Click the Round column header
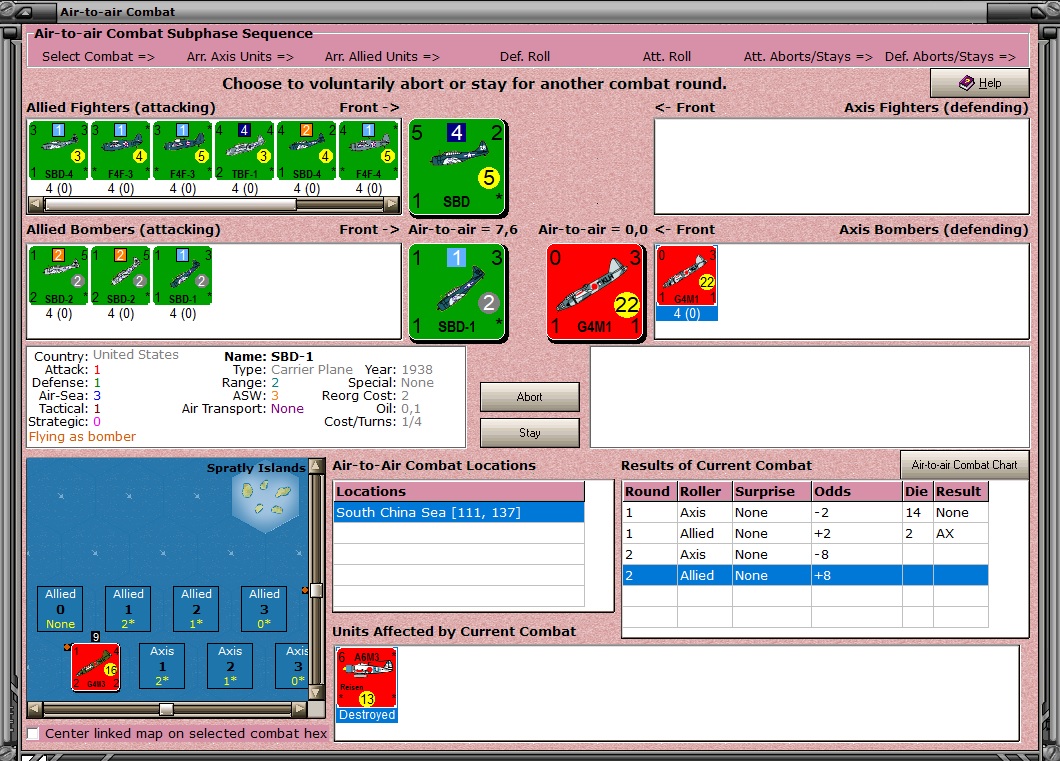The image size is (1060, 761). (x=650, y=491)
